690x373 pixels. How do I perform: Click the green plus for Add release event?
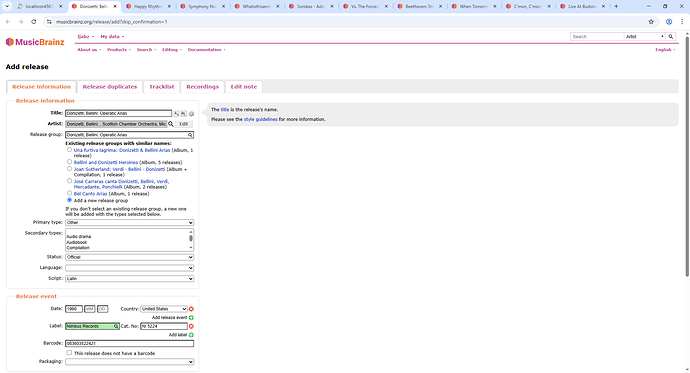click(x=191, y=318)
